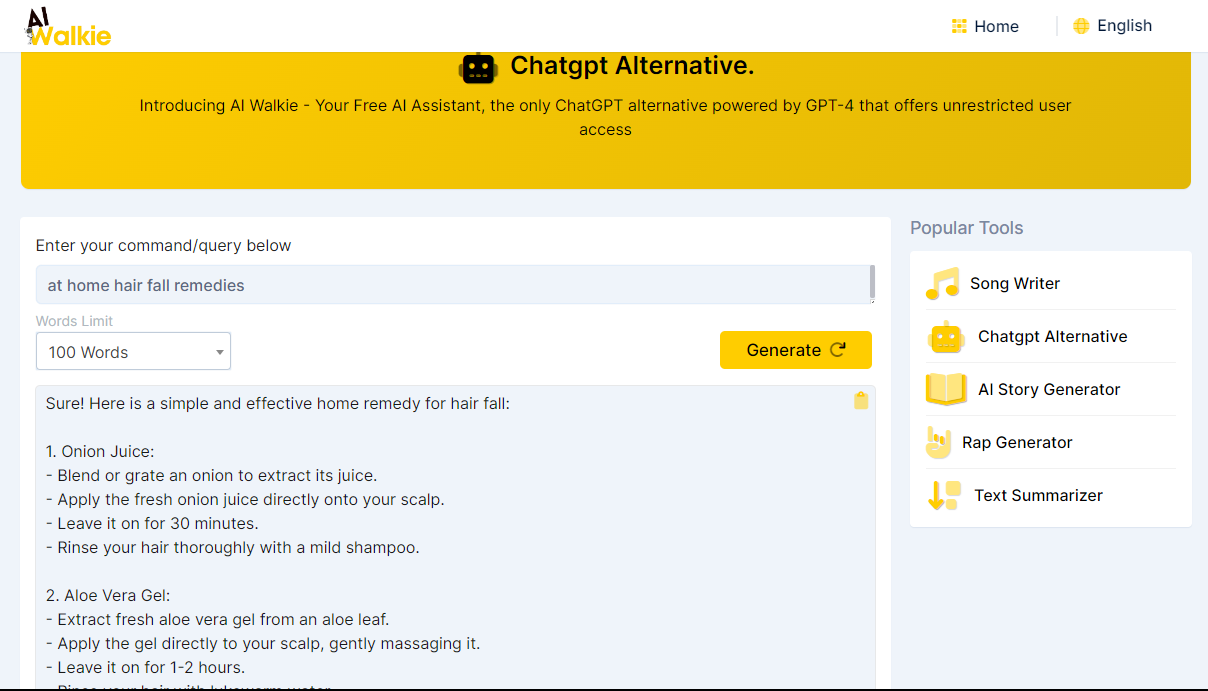Click the Home grid icon
This screenshot has height=691, width=1208.
point(959,26)
